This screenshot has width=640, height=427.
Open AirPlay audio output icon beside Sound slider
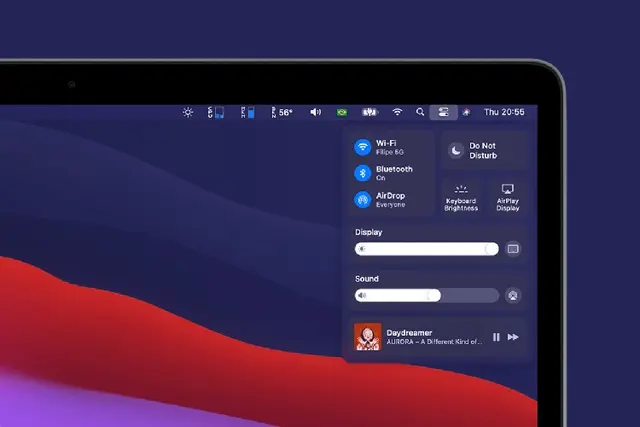513,296
